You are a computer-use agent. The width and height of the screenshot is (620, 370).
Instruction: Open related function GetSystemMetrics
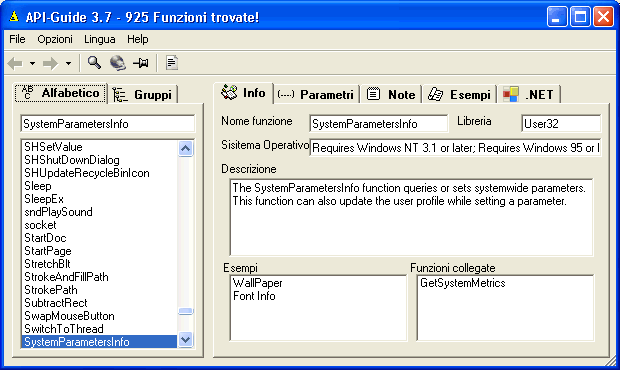click(463, 283)
